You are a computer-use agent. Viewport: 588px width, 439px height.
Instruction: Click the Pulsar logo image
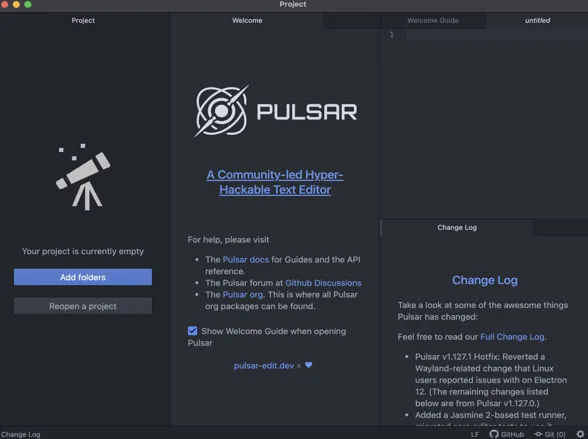(276, 111)
